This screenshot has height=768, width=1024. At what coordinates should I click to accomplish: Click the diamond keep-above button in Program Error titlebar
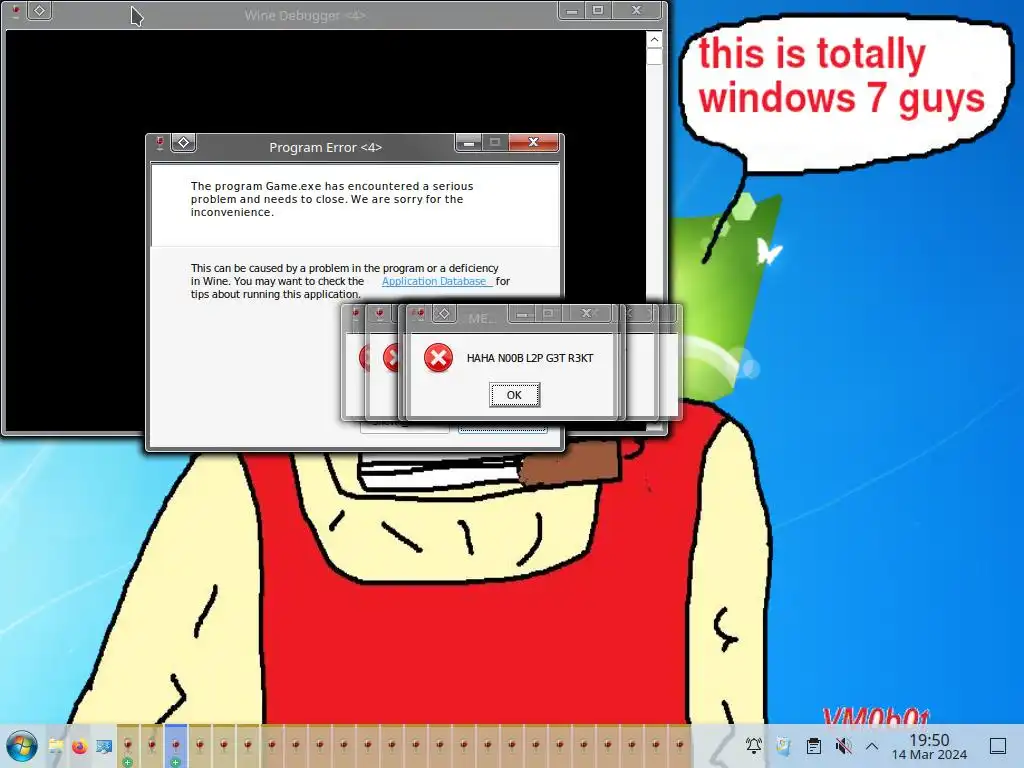click(x=184, y=143)
